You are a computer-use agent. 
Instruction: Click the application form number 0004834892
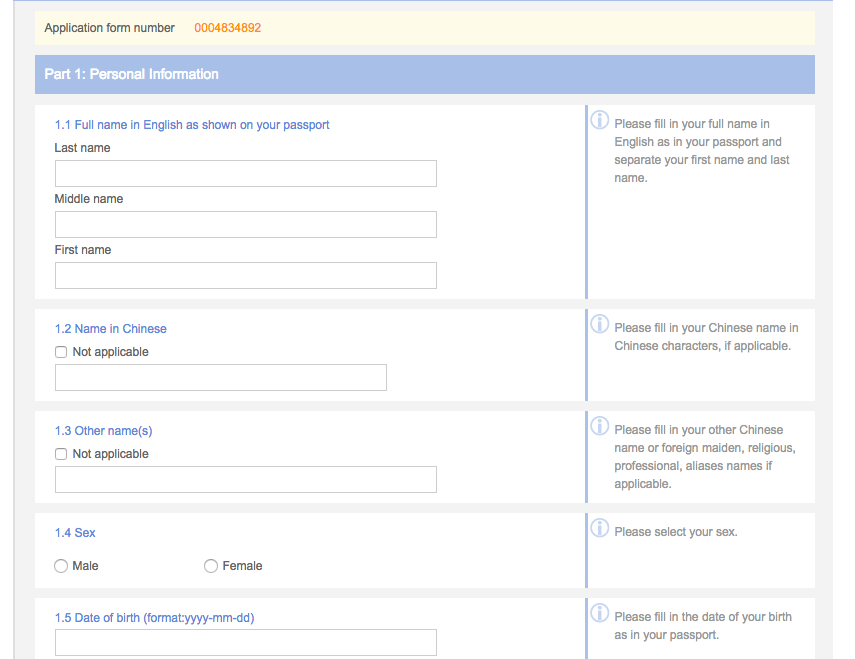[x=227, y=28]
